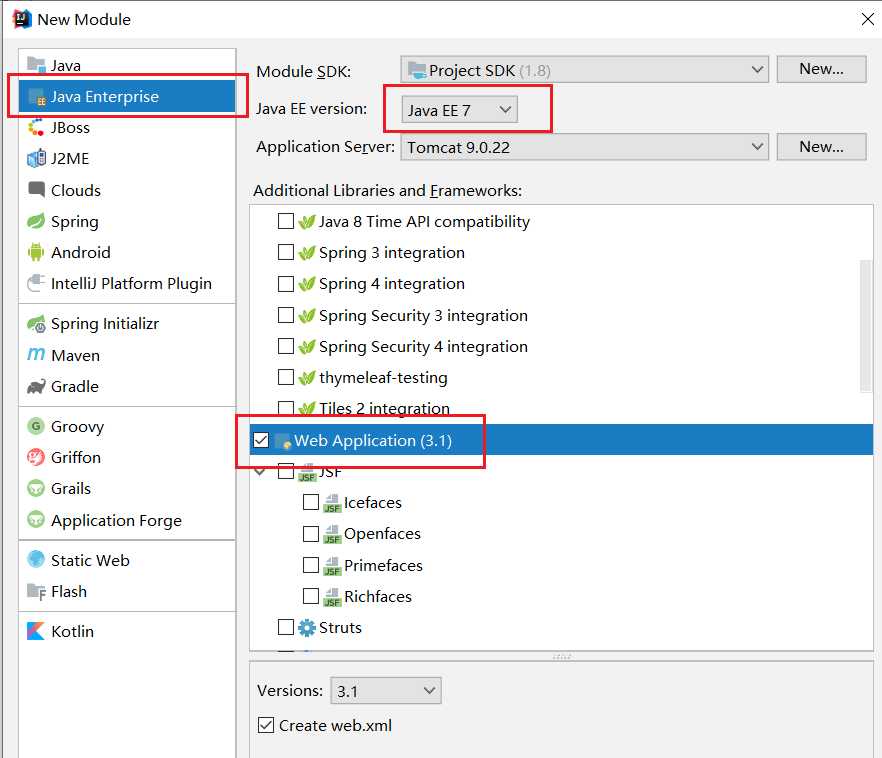Check Spring 3 integration
Viewport: 882px width, 758px height.
click(286, 252)
